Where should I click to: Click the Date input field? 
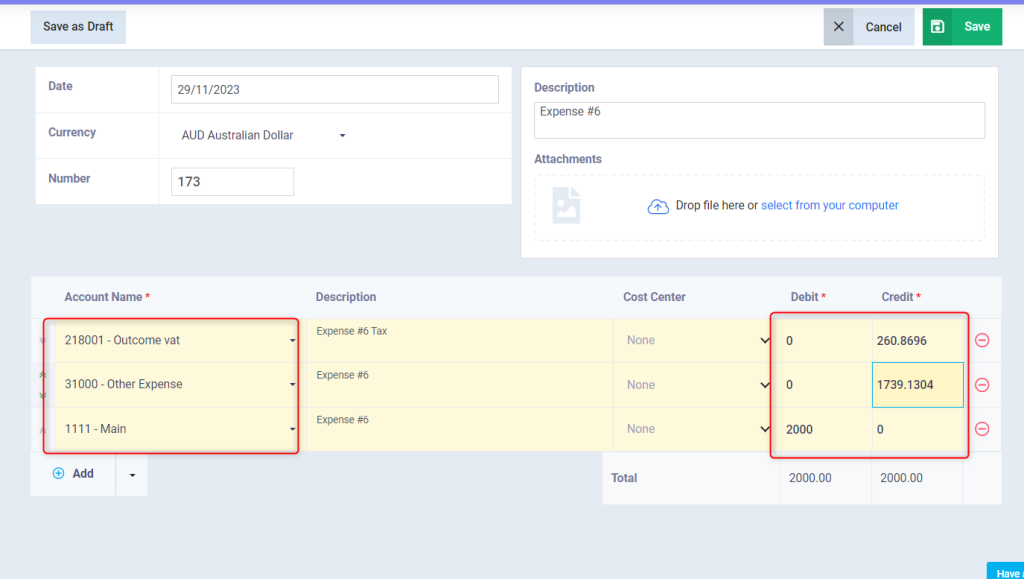point(334,89)
